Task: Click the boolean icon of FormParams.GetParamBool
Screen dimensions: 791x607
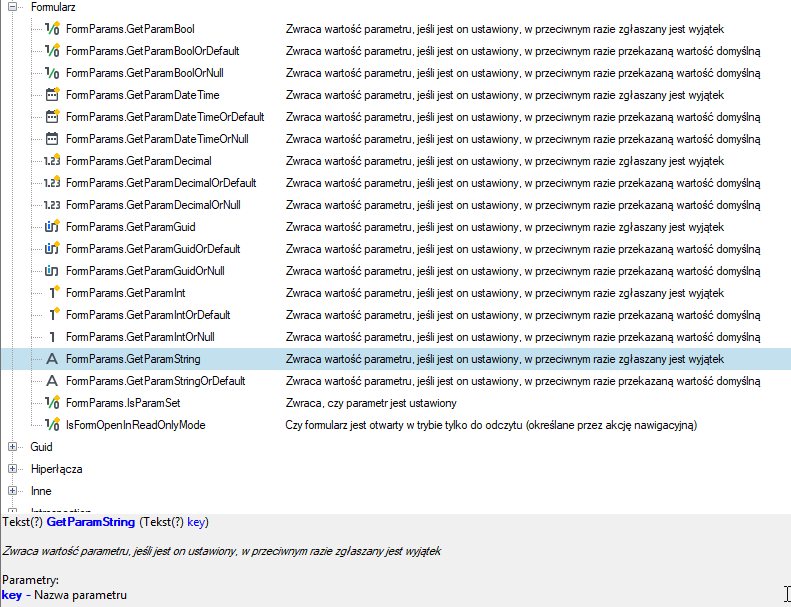Action: (x=52, y=29)
